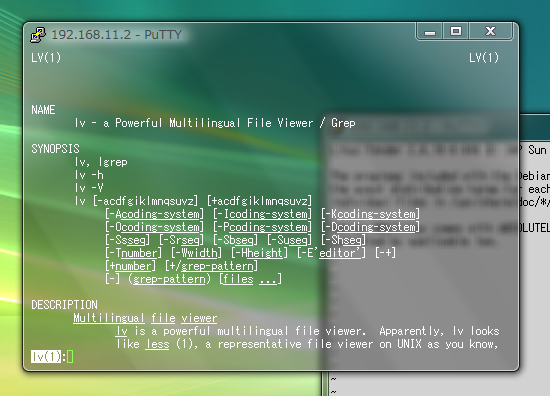This screenshot has width=550, height=396.
Task: Click the '[-Dcoding-system]' option
Action: [x=370, y=227]
